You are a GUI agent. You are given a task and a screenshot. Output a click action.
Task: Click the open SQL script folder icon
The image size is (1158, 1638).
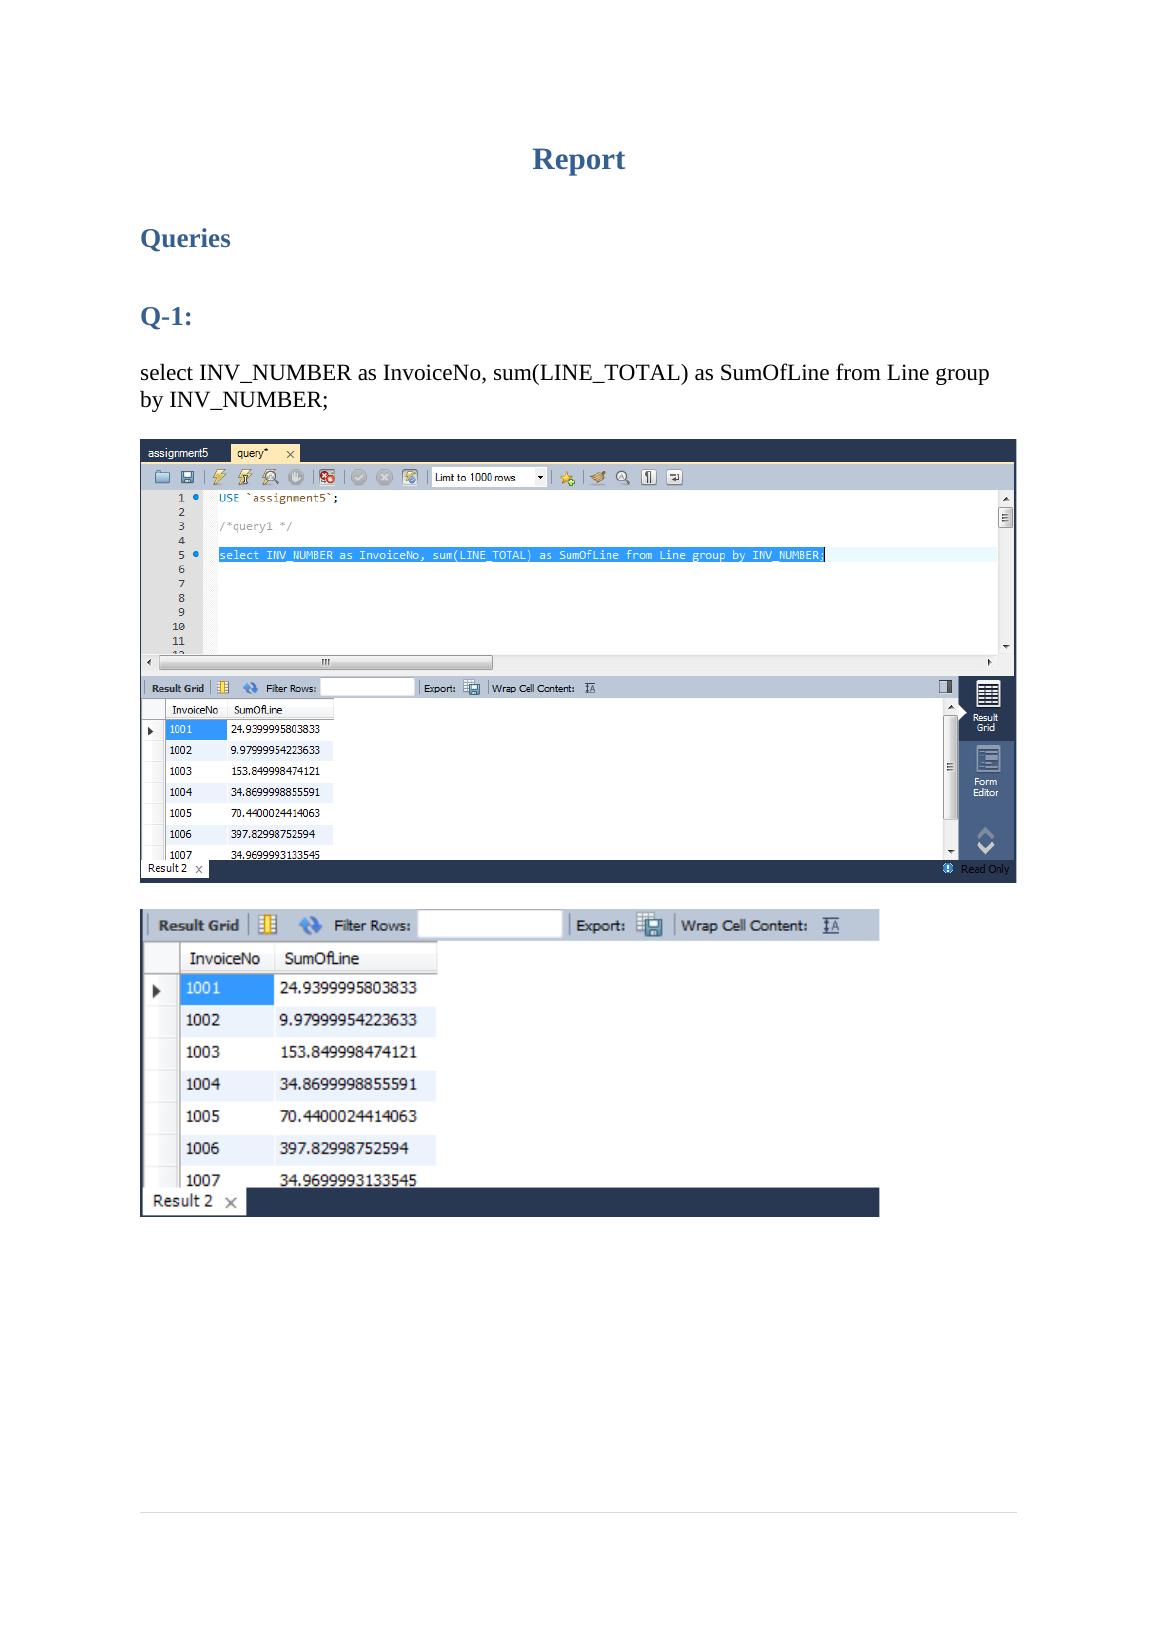(x=162, y=478)
